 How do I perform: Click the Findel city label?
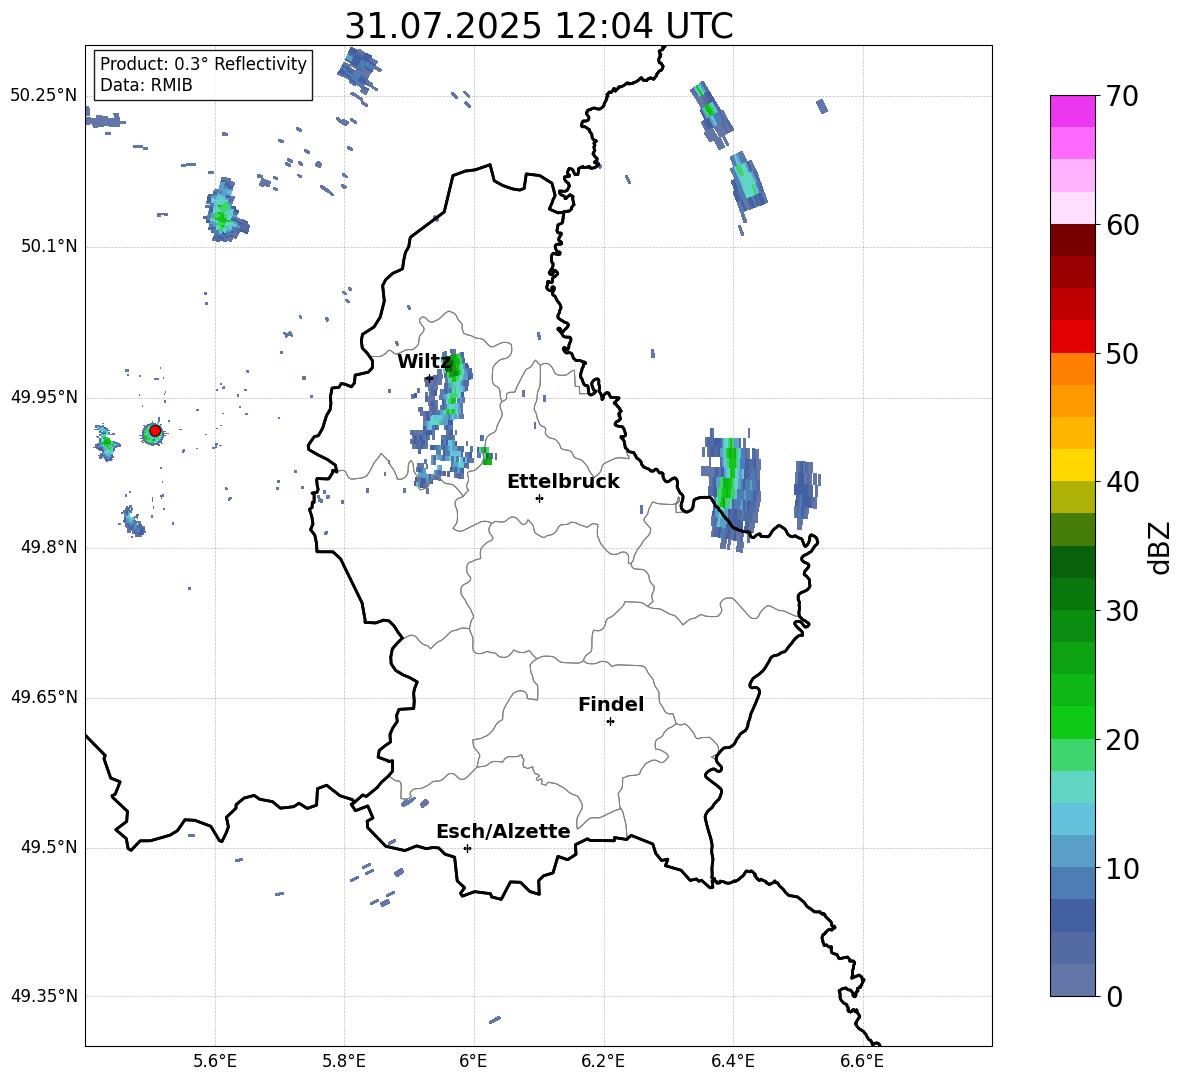(x=611, y=704)
